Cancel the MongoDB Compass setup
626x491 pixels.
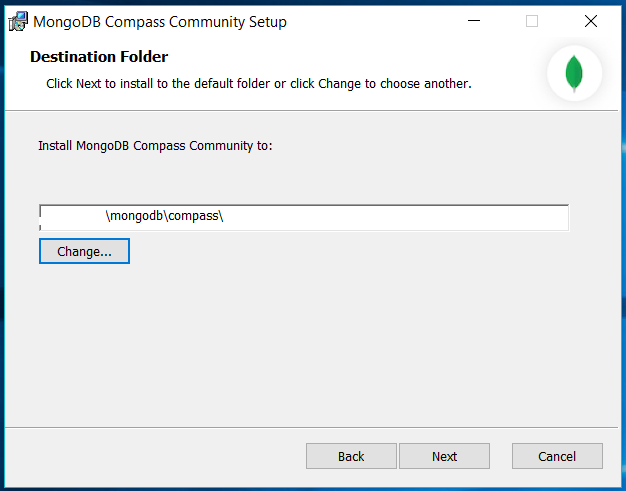(x=557, y=456)
